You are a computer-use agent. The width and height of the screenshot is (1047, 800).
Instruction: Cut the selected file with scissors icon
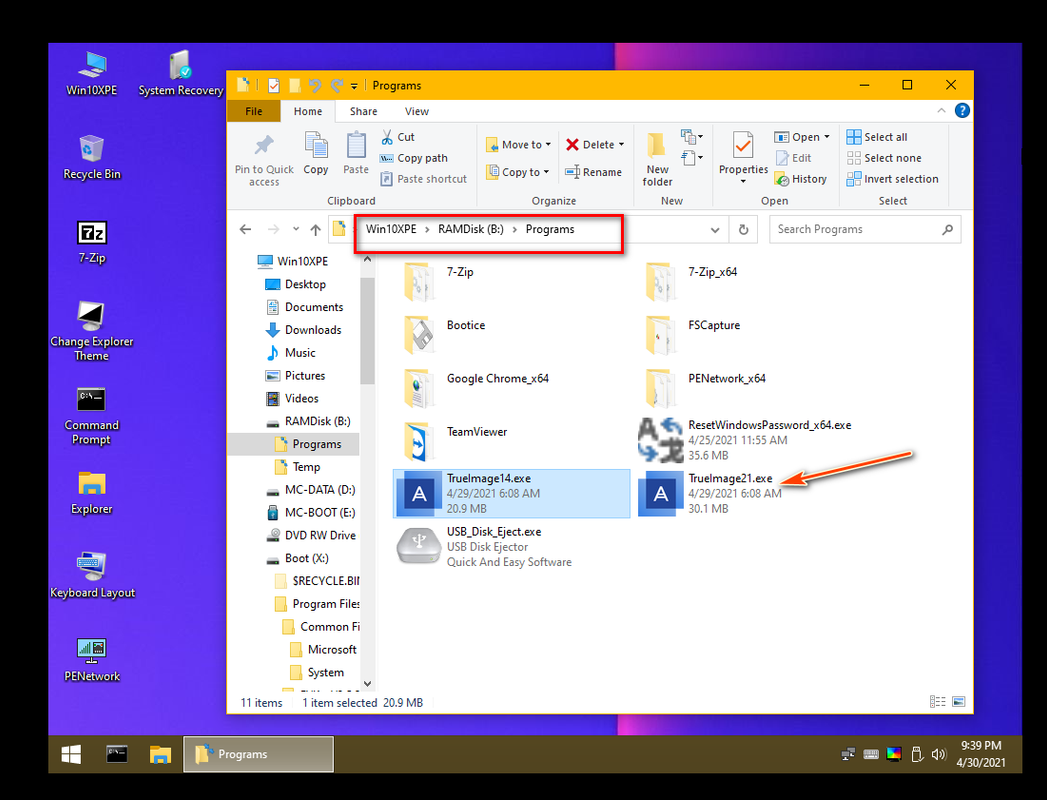[387, 137]
